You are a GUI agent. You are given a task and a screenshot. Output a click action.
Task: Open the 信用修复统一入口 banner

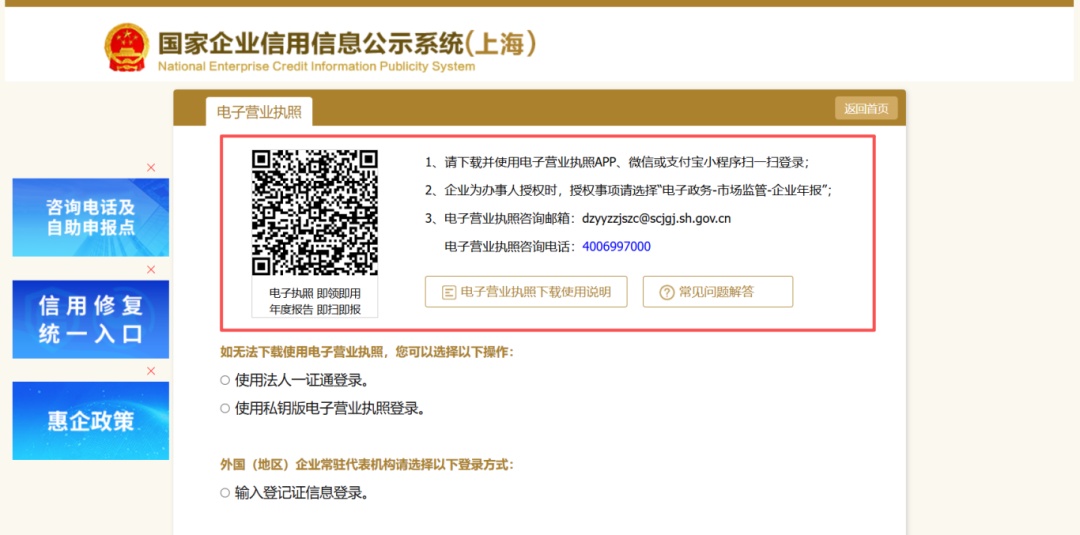pyautogui.click(x=90, y=319)
